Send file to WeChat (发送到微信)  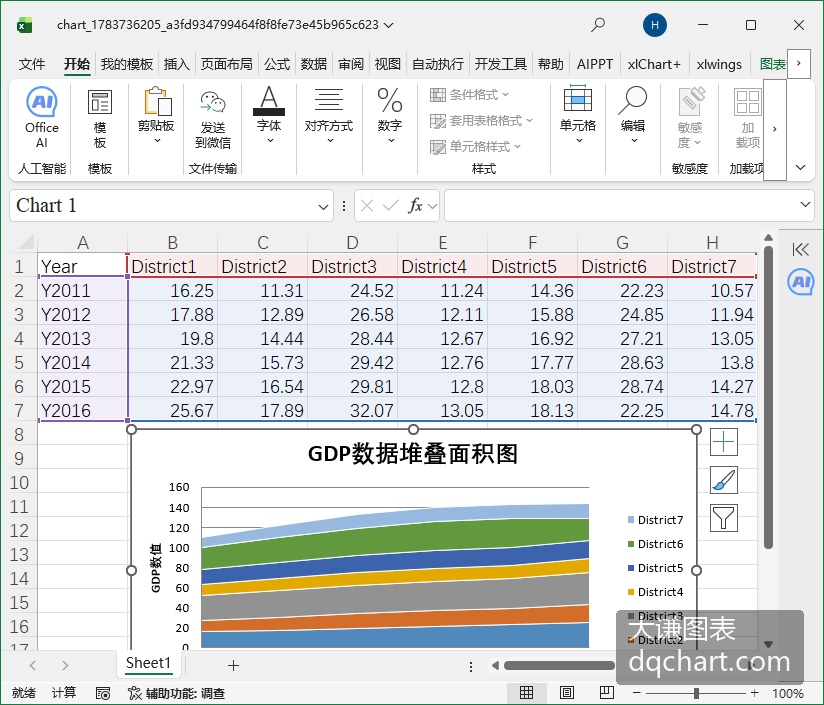point(213,119)
